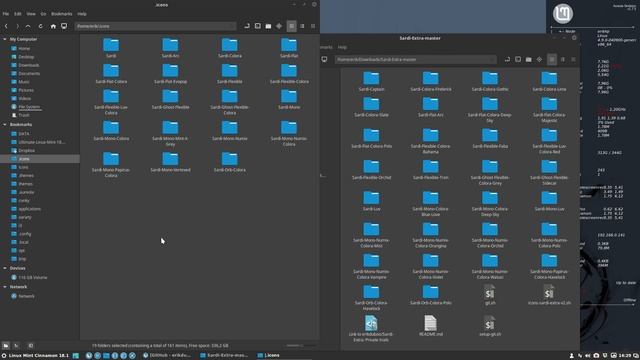This screenshot has width=640, height=360.
Task: Select Sardi-Lux folder in Sardi-Extra-master
Action: 371,201
